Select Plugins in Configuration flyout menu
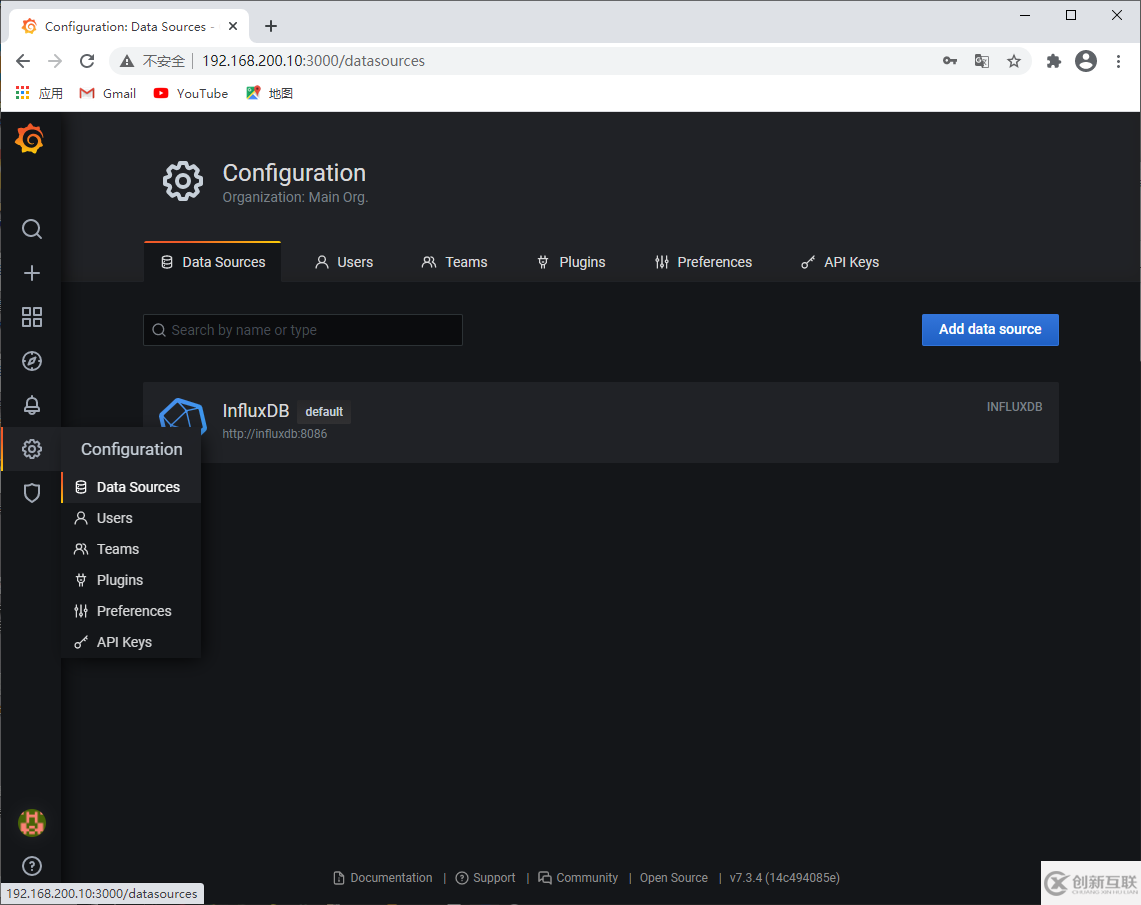Viewport: 1141px width, 905px height. tap(131, 580)
